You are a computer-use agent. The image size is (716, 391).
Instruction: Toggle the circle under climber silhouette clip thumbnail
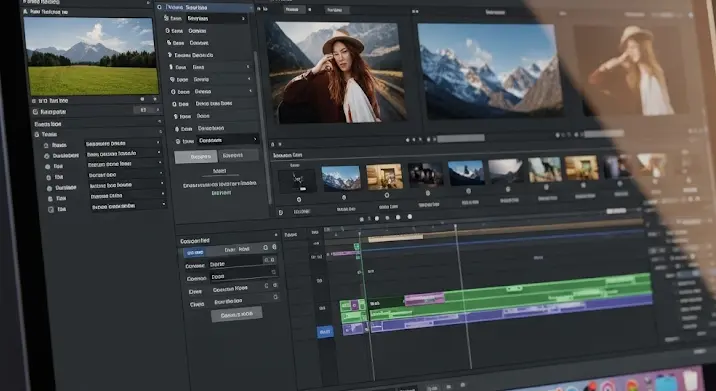[x=468, y=191]
